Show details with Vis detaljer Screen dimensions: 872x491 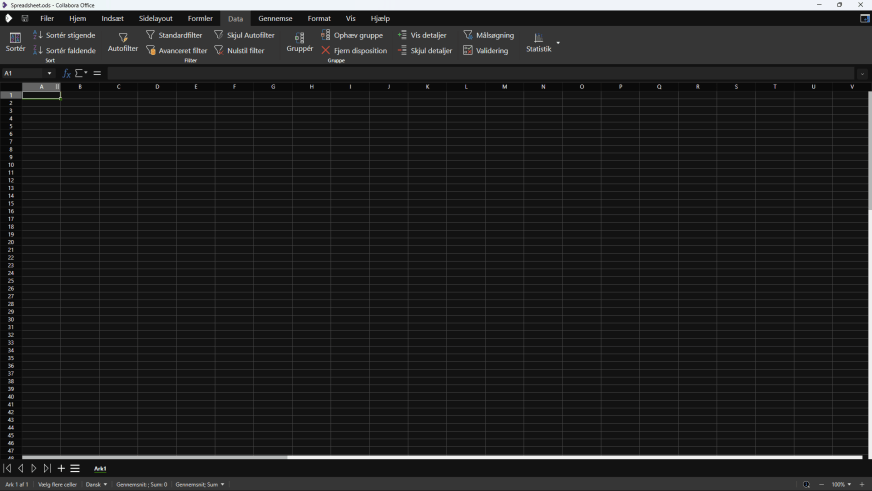(422, 35)
